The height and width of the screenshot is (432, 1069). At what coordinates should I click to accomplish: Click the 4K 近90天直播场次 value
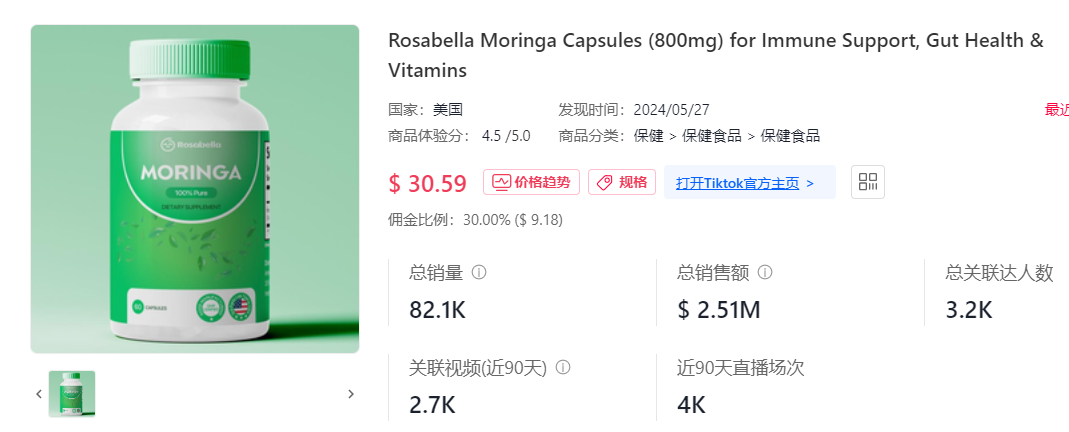point(691,405)
